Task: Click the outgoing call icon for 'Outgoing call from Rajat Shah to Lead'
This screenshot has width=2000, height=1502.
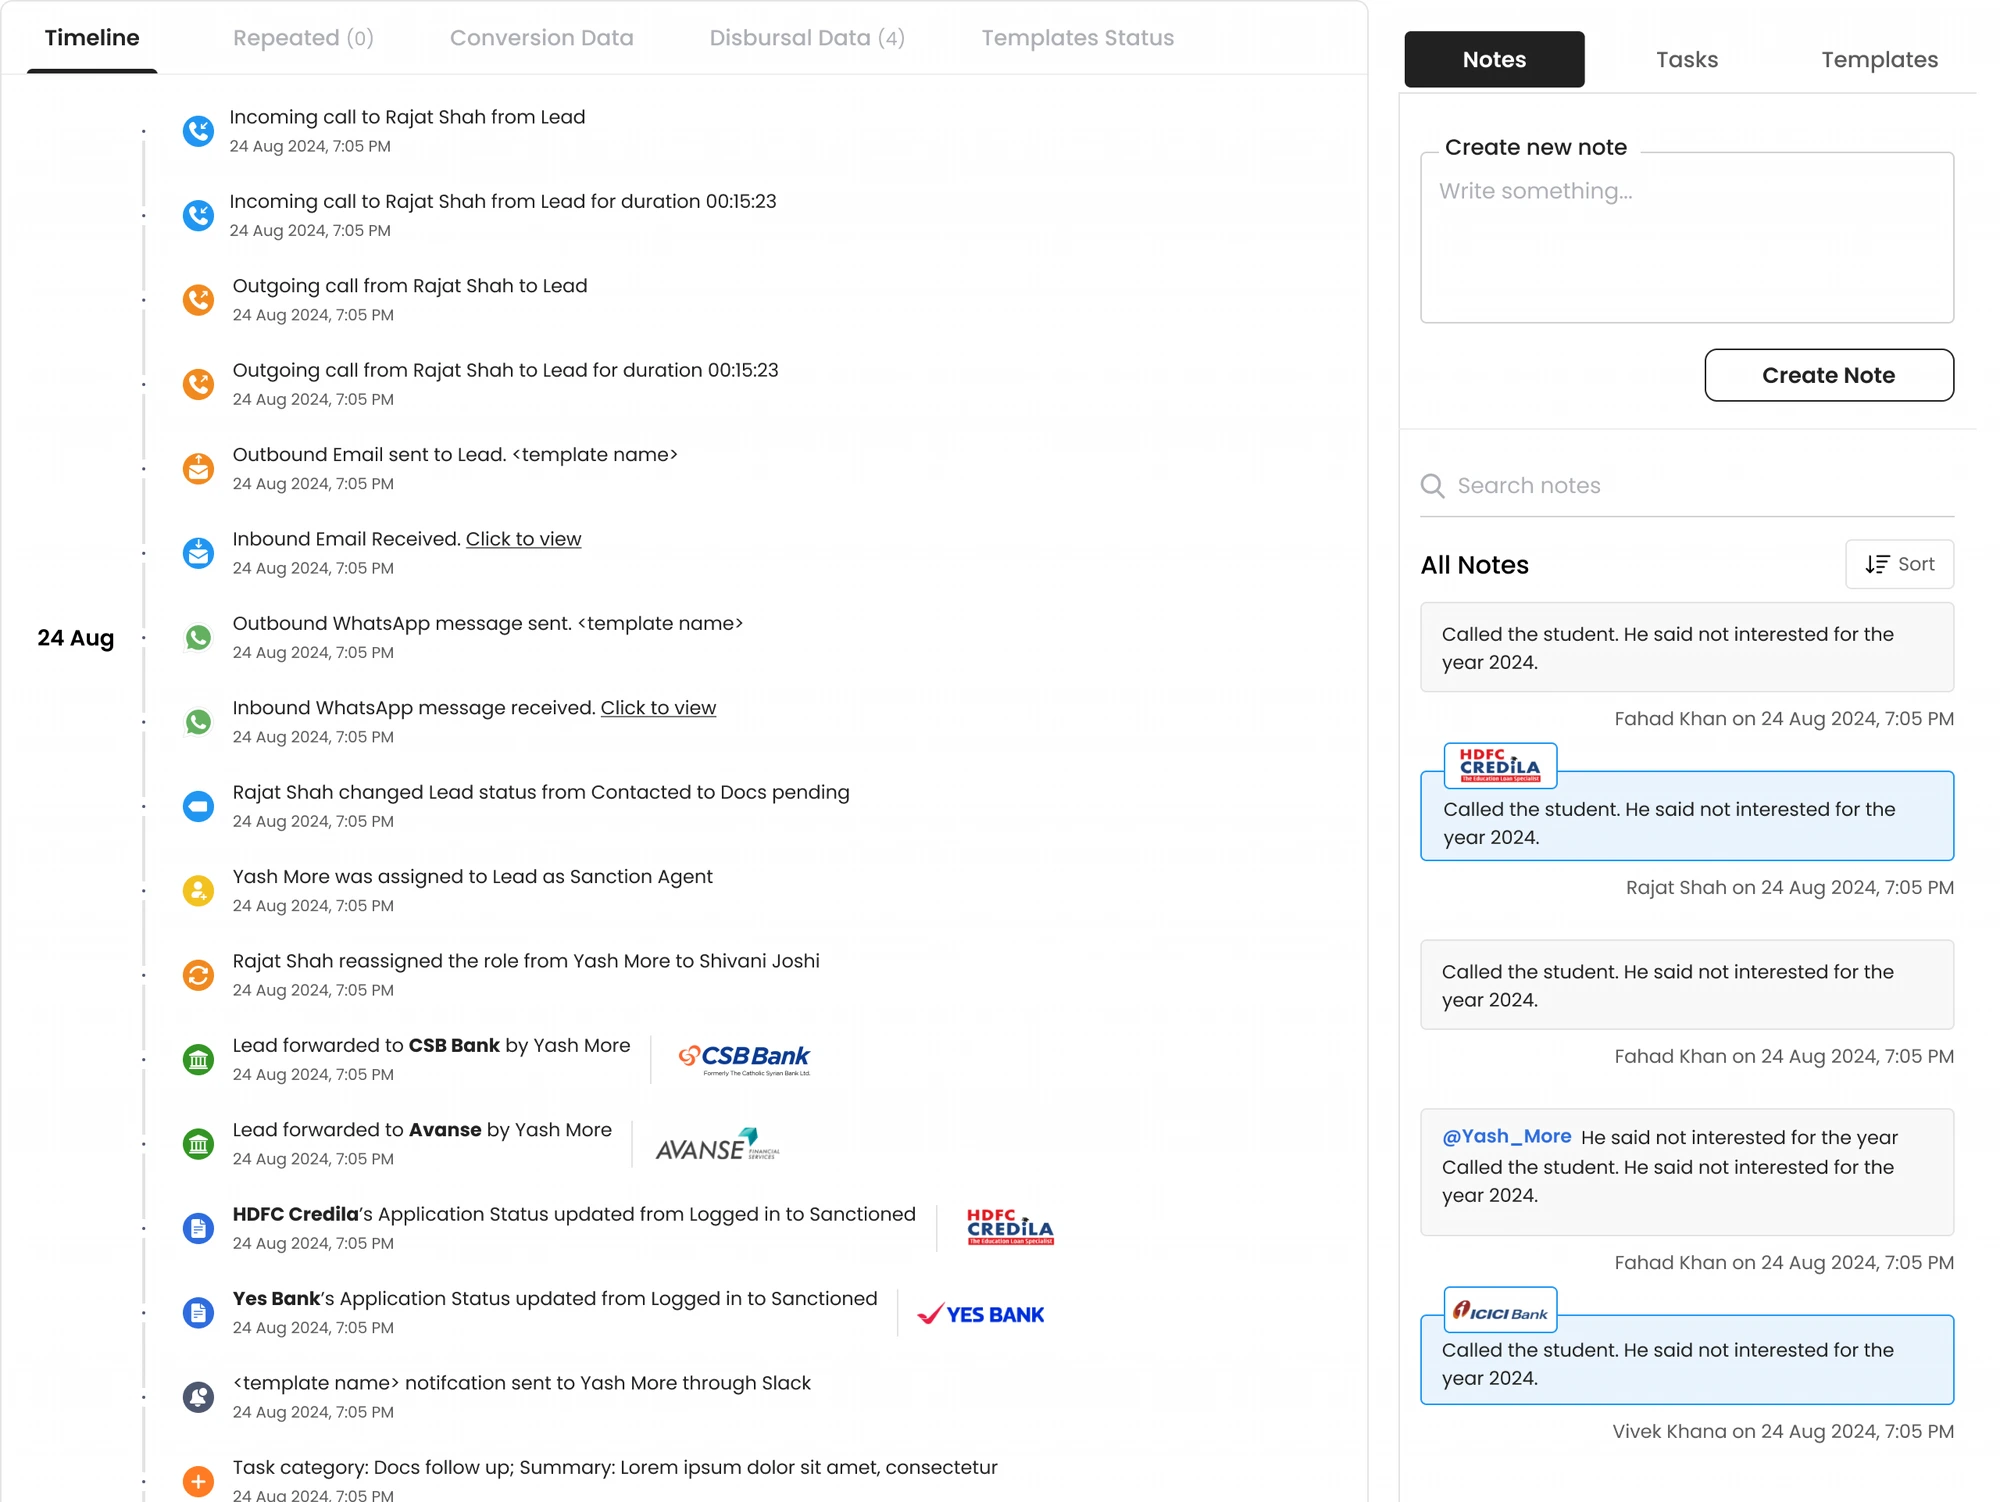Action: click(198, 300)
